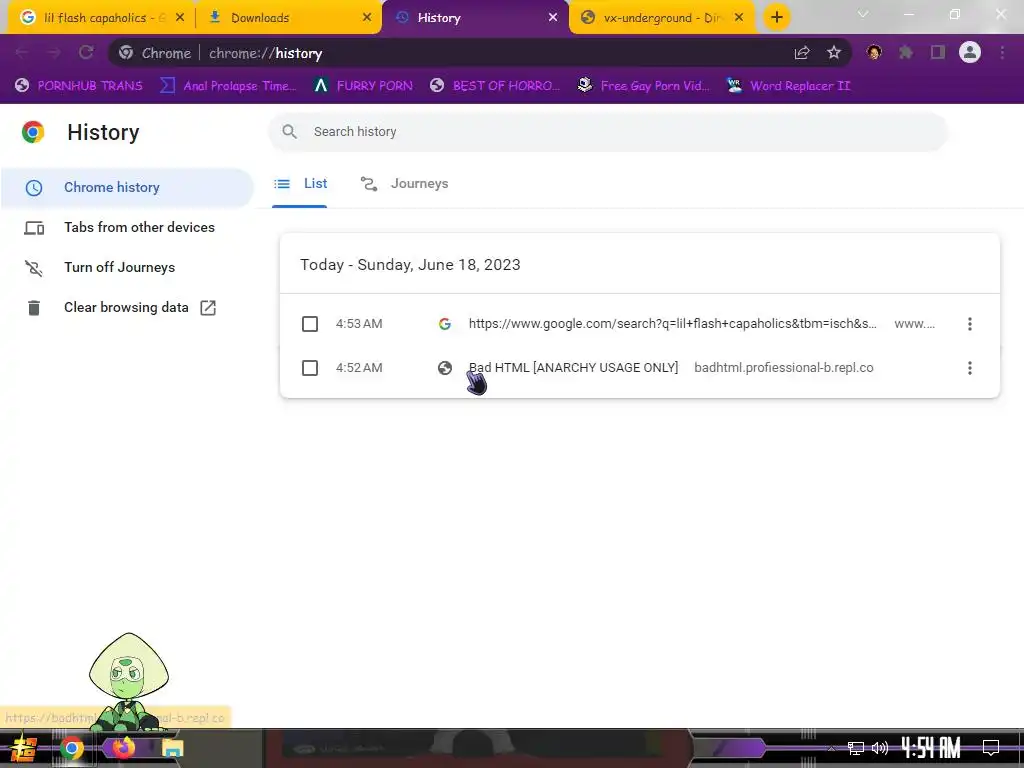Focus the Search history field
The height and width of the screenshot is (768, 1024).
pos(607,132)
